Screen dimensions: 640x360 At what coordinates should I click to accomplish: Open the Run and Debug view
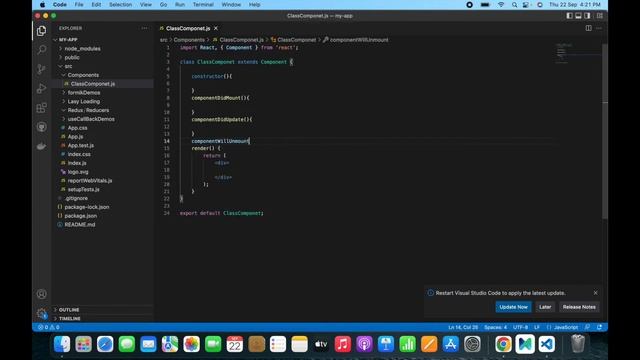[x=41, y=88]
